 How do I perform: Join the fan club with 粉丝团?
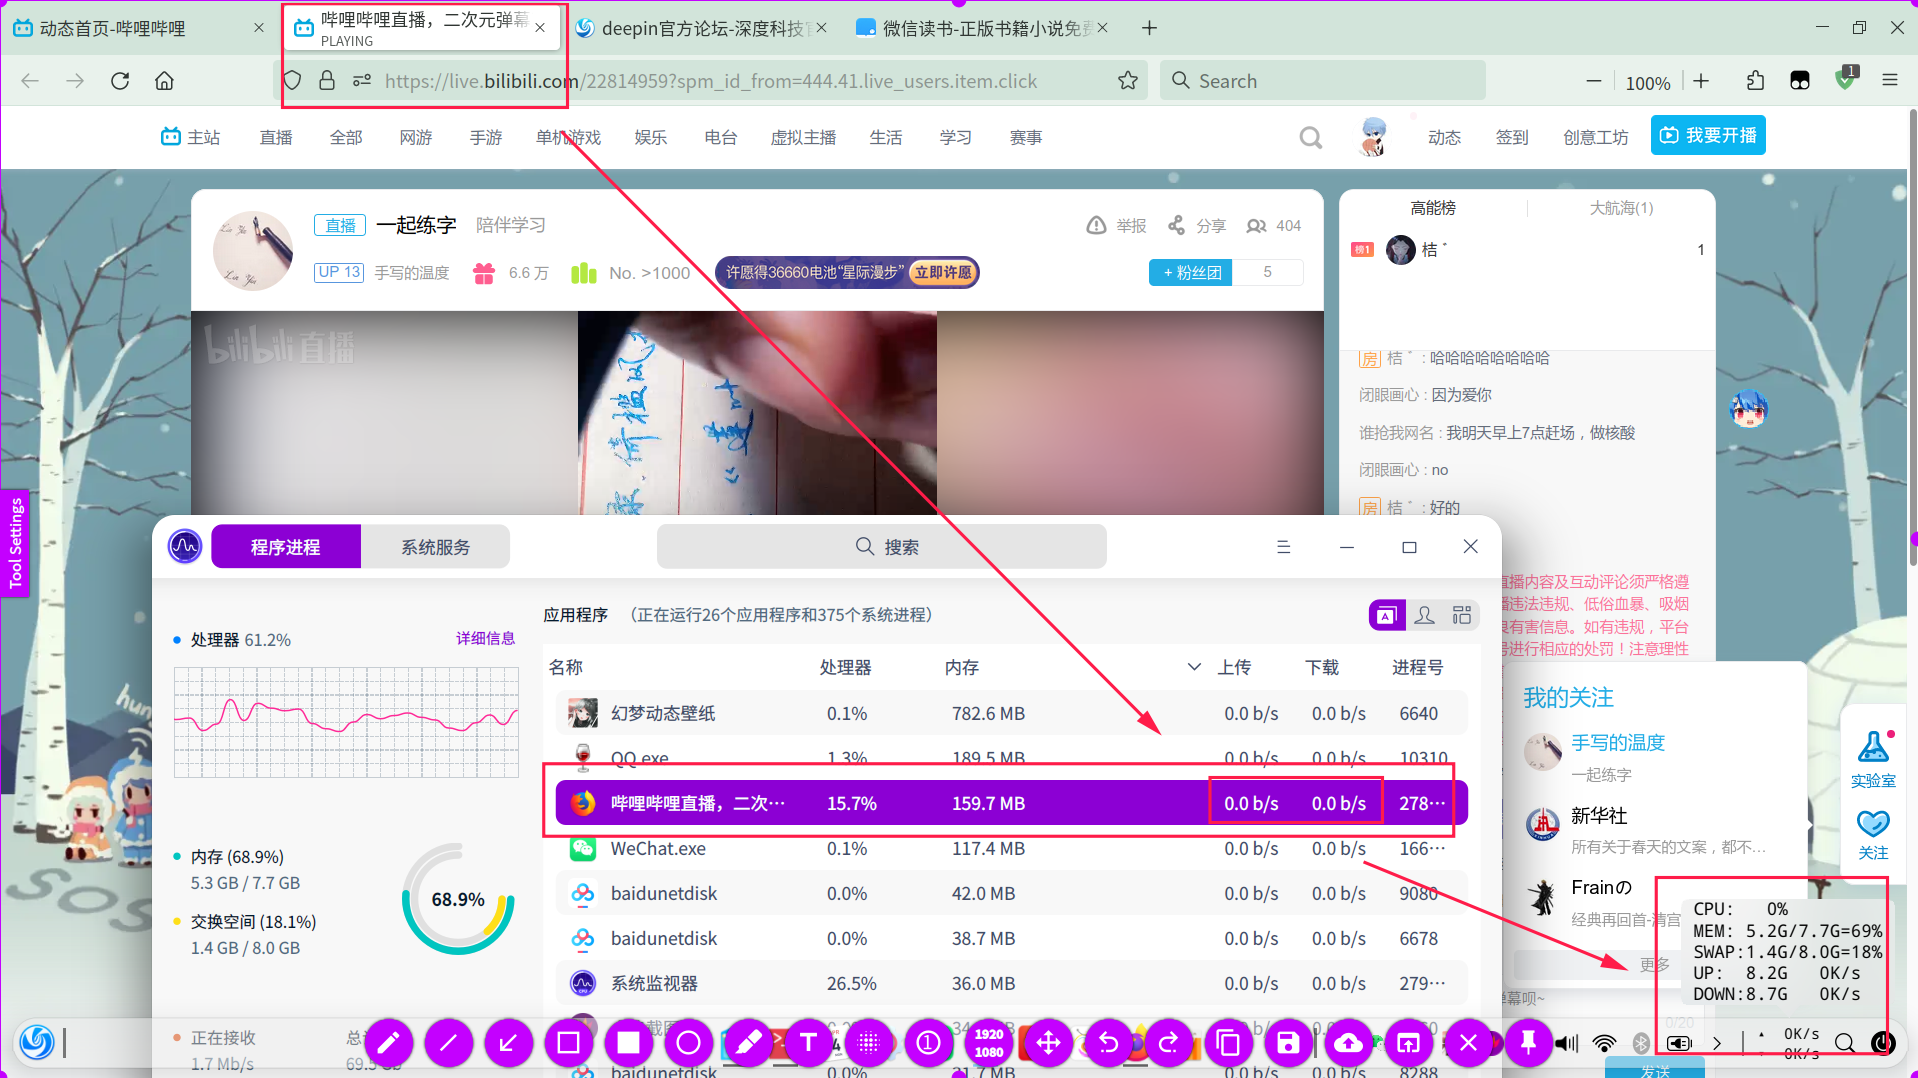click(1192, 272)
